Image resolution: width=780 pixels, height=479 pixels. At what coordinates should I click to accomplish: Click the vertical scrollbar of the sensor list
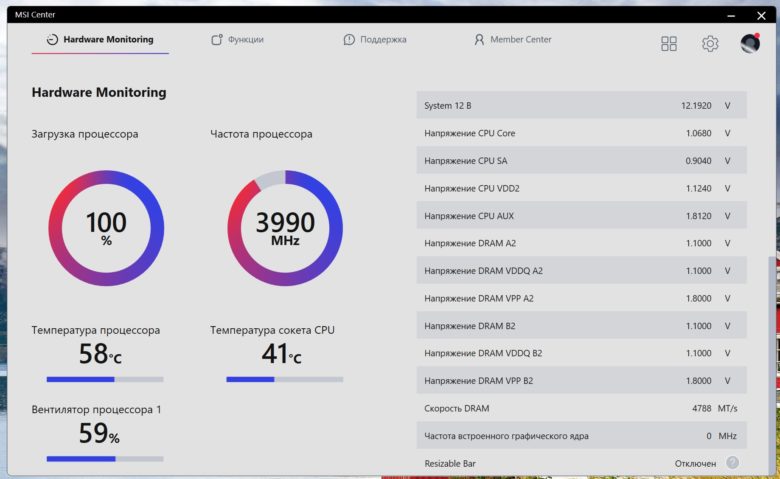pos(772,366)
